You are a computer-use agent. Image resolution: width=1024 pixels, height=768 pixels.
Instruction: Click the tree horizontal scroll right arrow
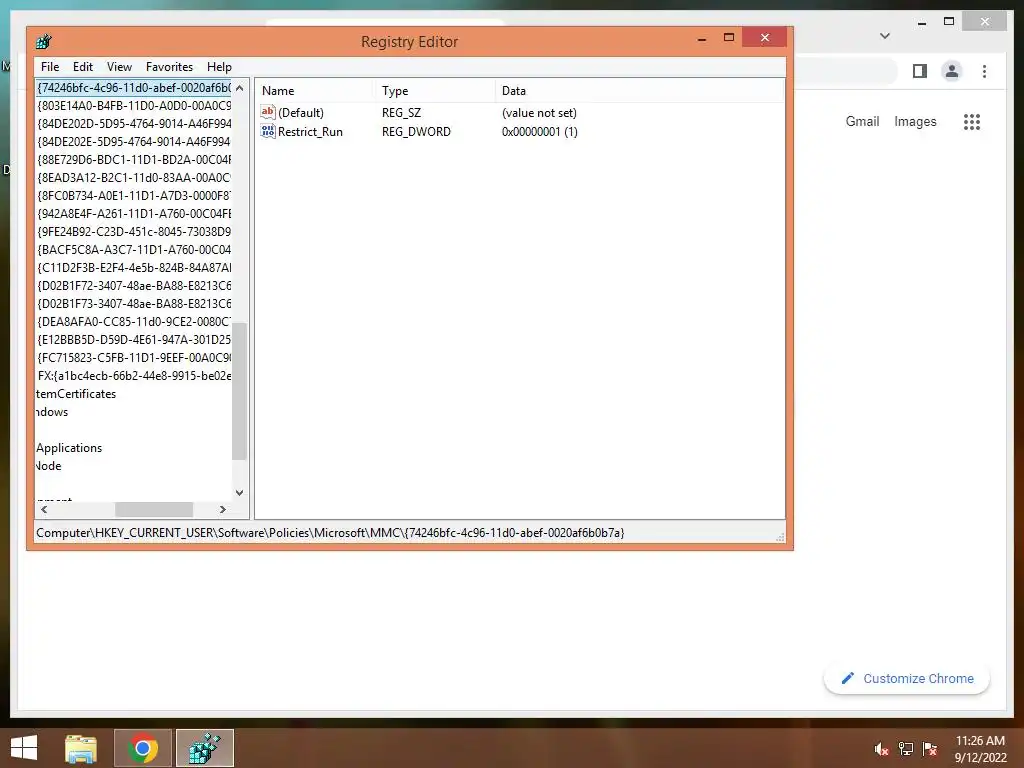click(x=223, y=509)
